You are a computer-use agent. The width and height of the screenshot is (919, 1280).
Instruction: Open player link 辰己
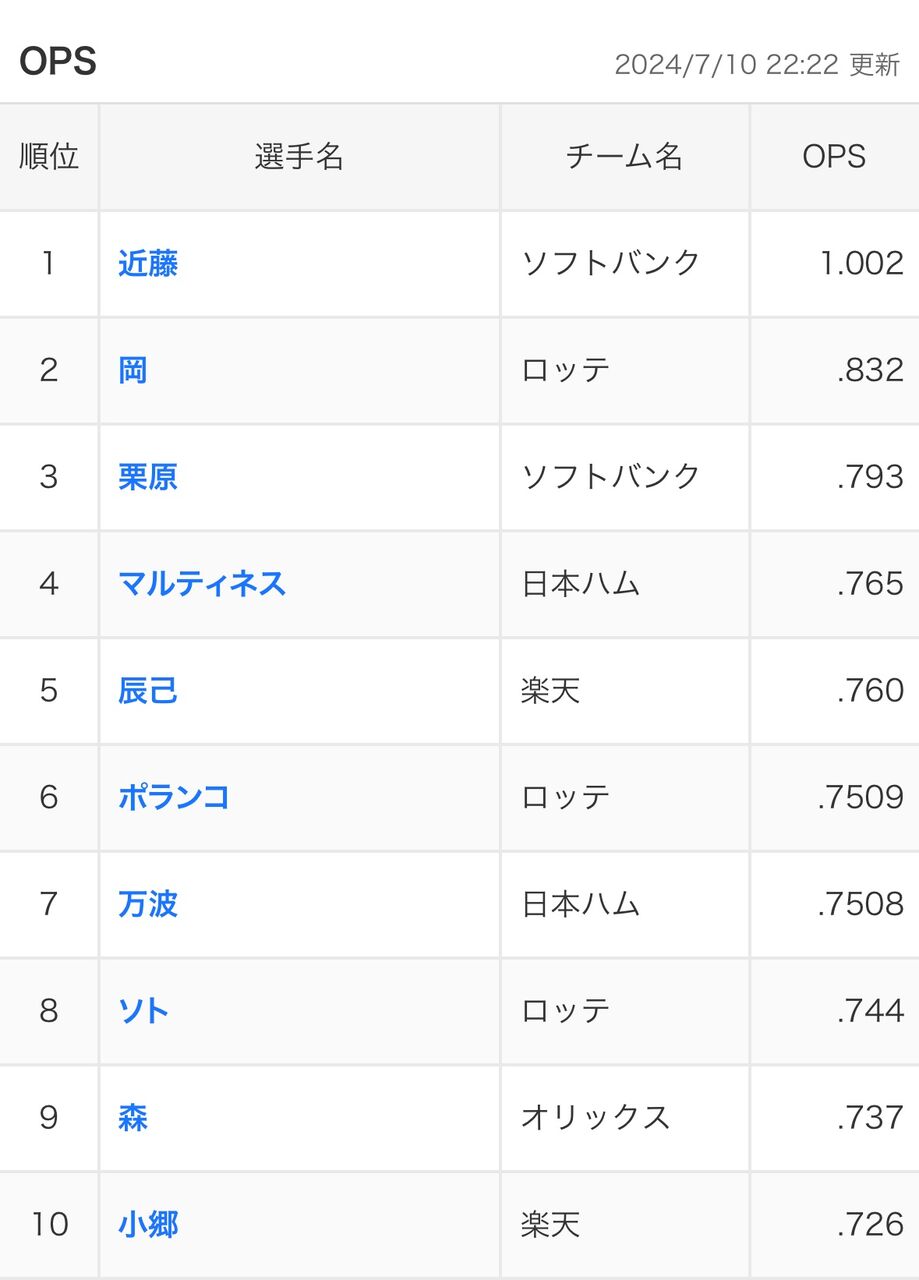(148, 691)
